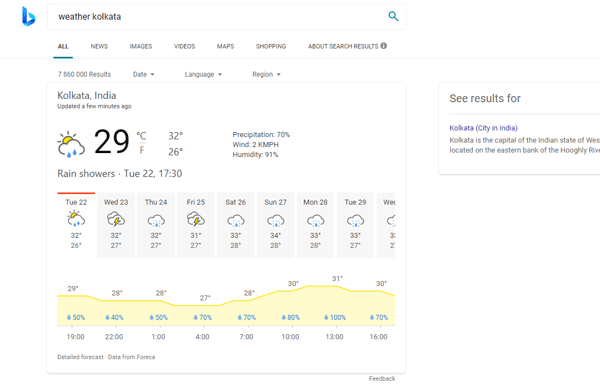This screenshot has height=386, width=600.
Task: Select the Sat 26 rain forecast card
Action: pos(236,225)
